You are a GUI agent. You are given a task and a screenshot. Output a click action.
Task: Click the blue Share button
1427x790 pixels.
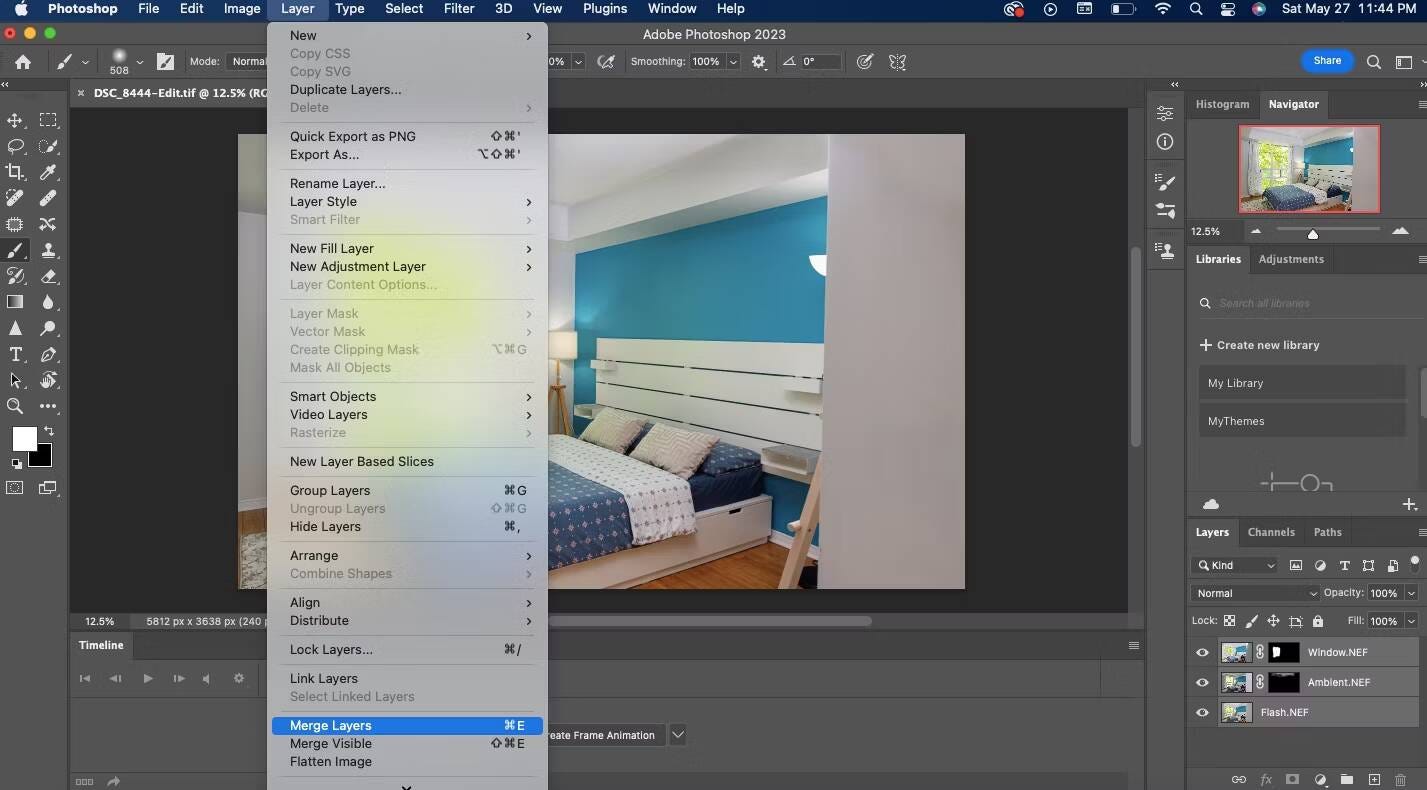(1327, 61)
